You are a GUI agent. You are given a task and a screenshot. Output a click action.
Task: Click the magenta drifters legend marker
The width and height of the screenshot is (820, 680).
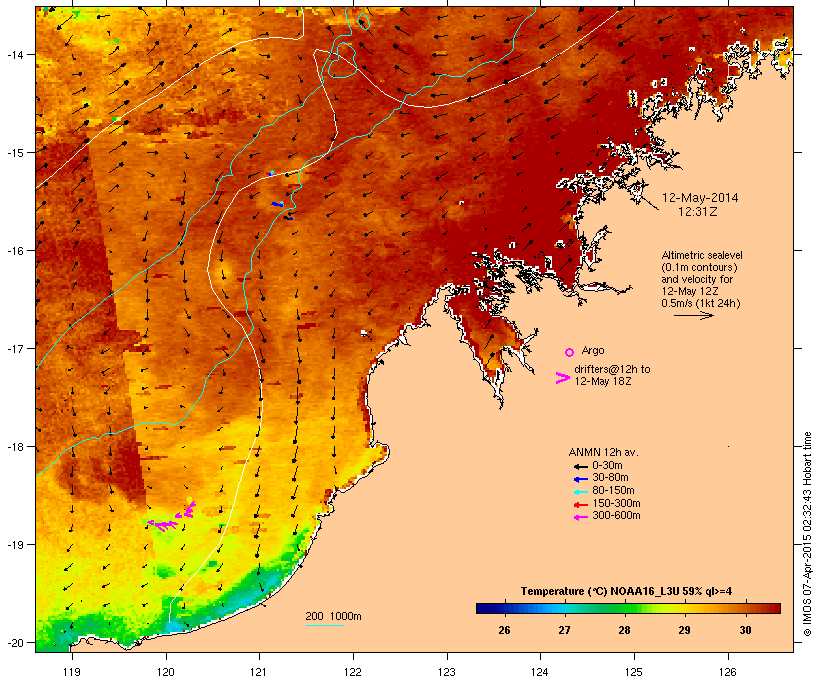(x=562, y=378)
